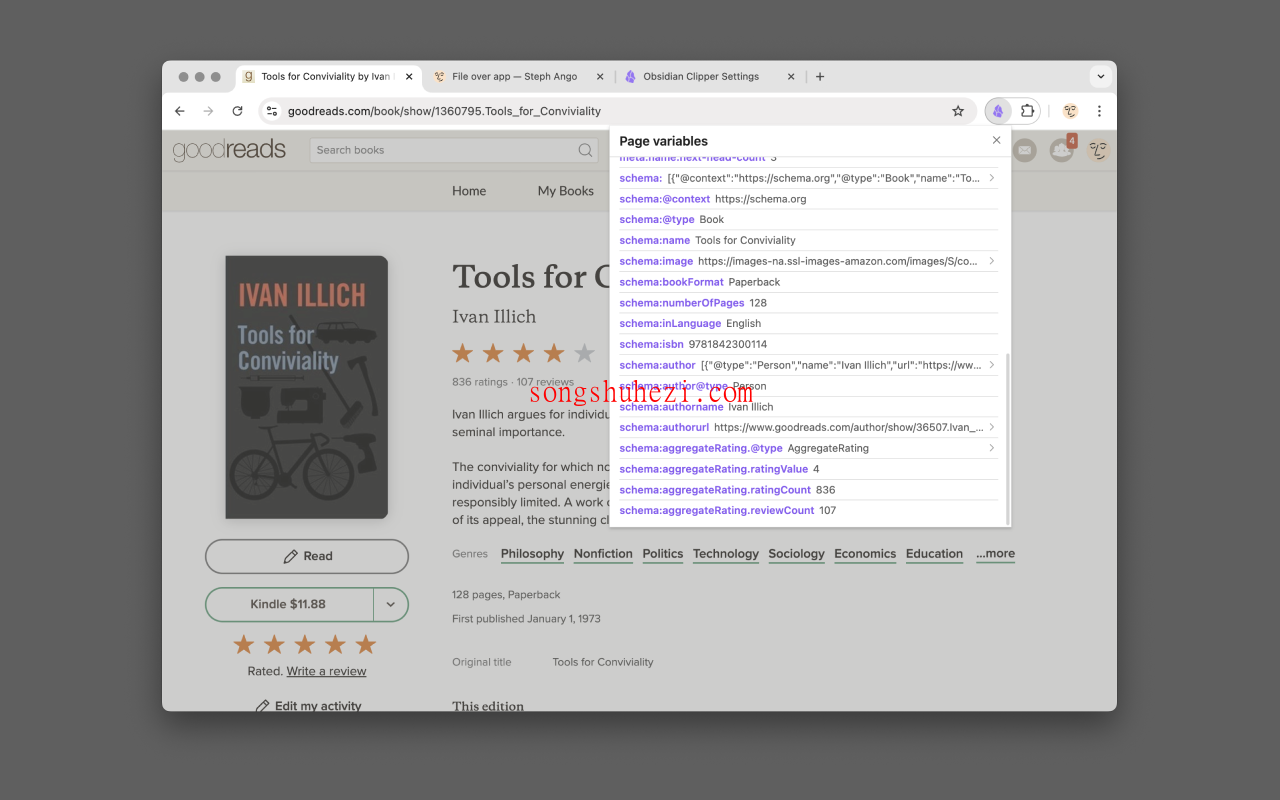Click schema:aggregateRating.reviewCount key
1280x800 pixels.
(x=717, y=510)
